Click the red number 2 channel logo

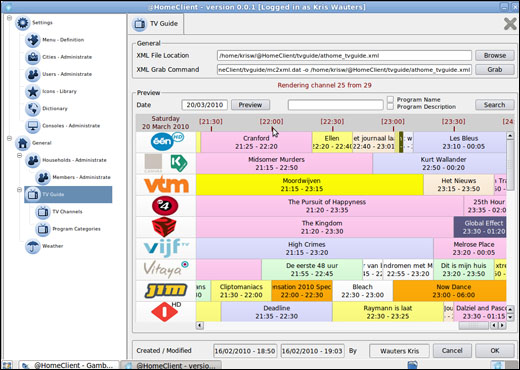click(164, 227)
